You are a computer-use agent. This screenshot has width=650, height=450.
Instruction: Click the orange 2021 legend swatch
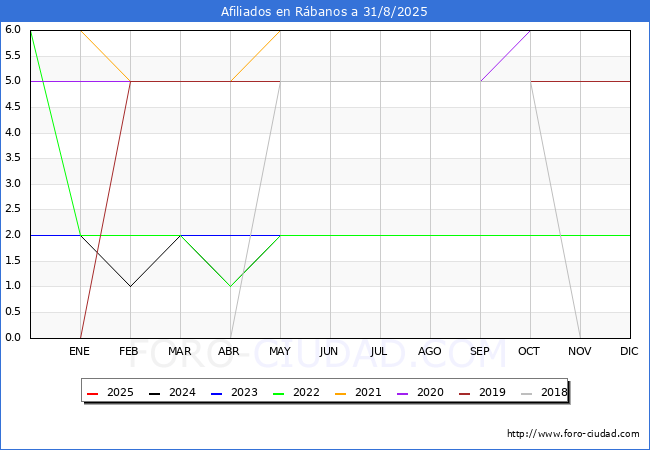340,393
